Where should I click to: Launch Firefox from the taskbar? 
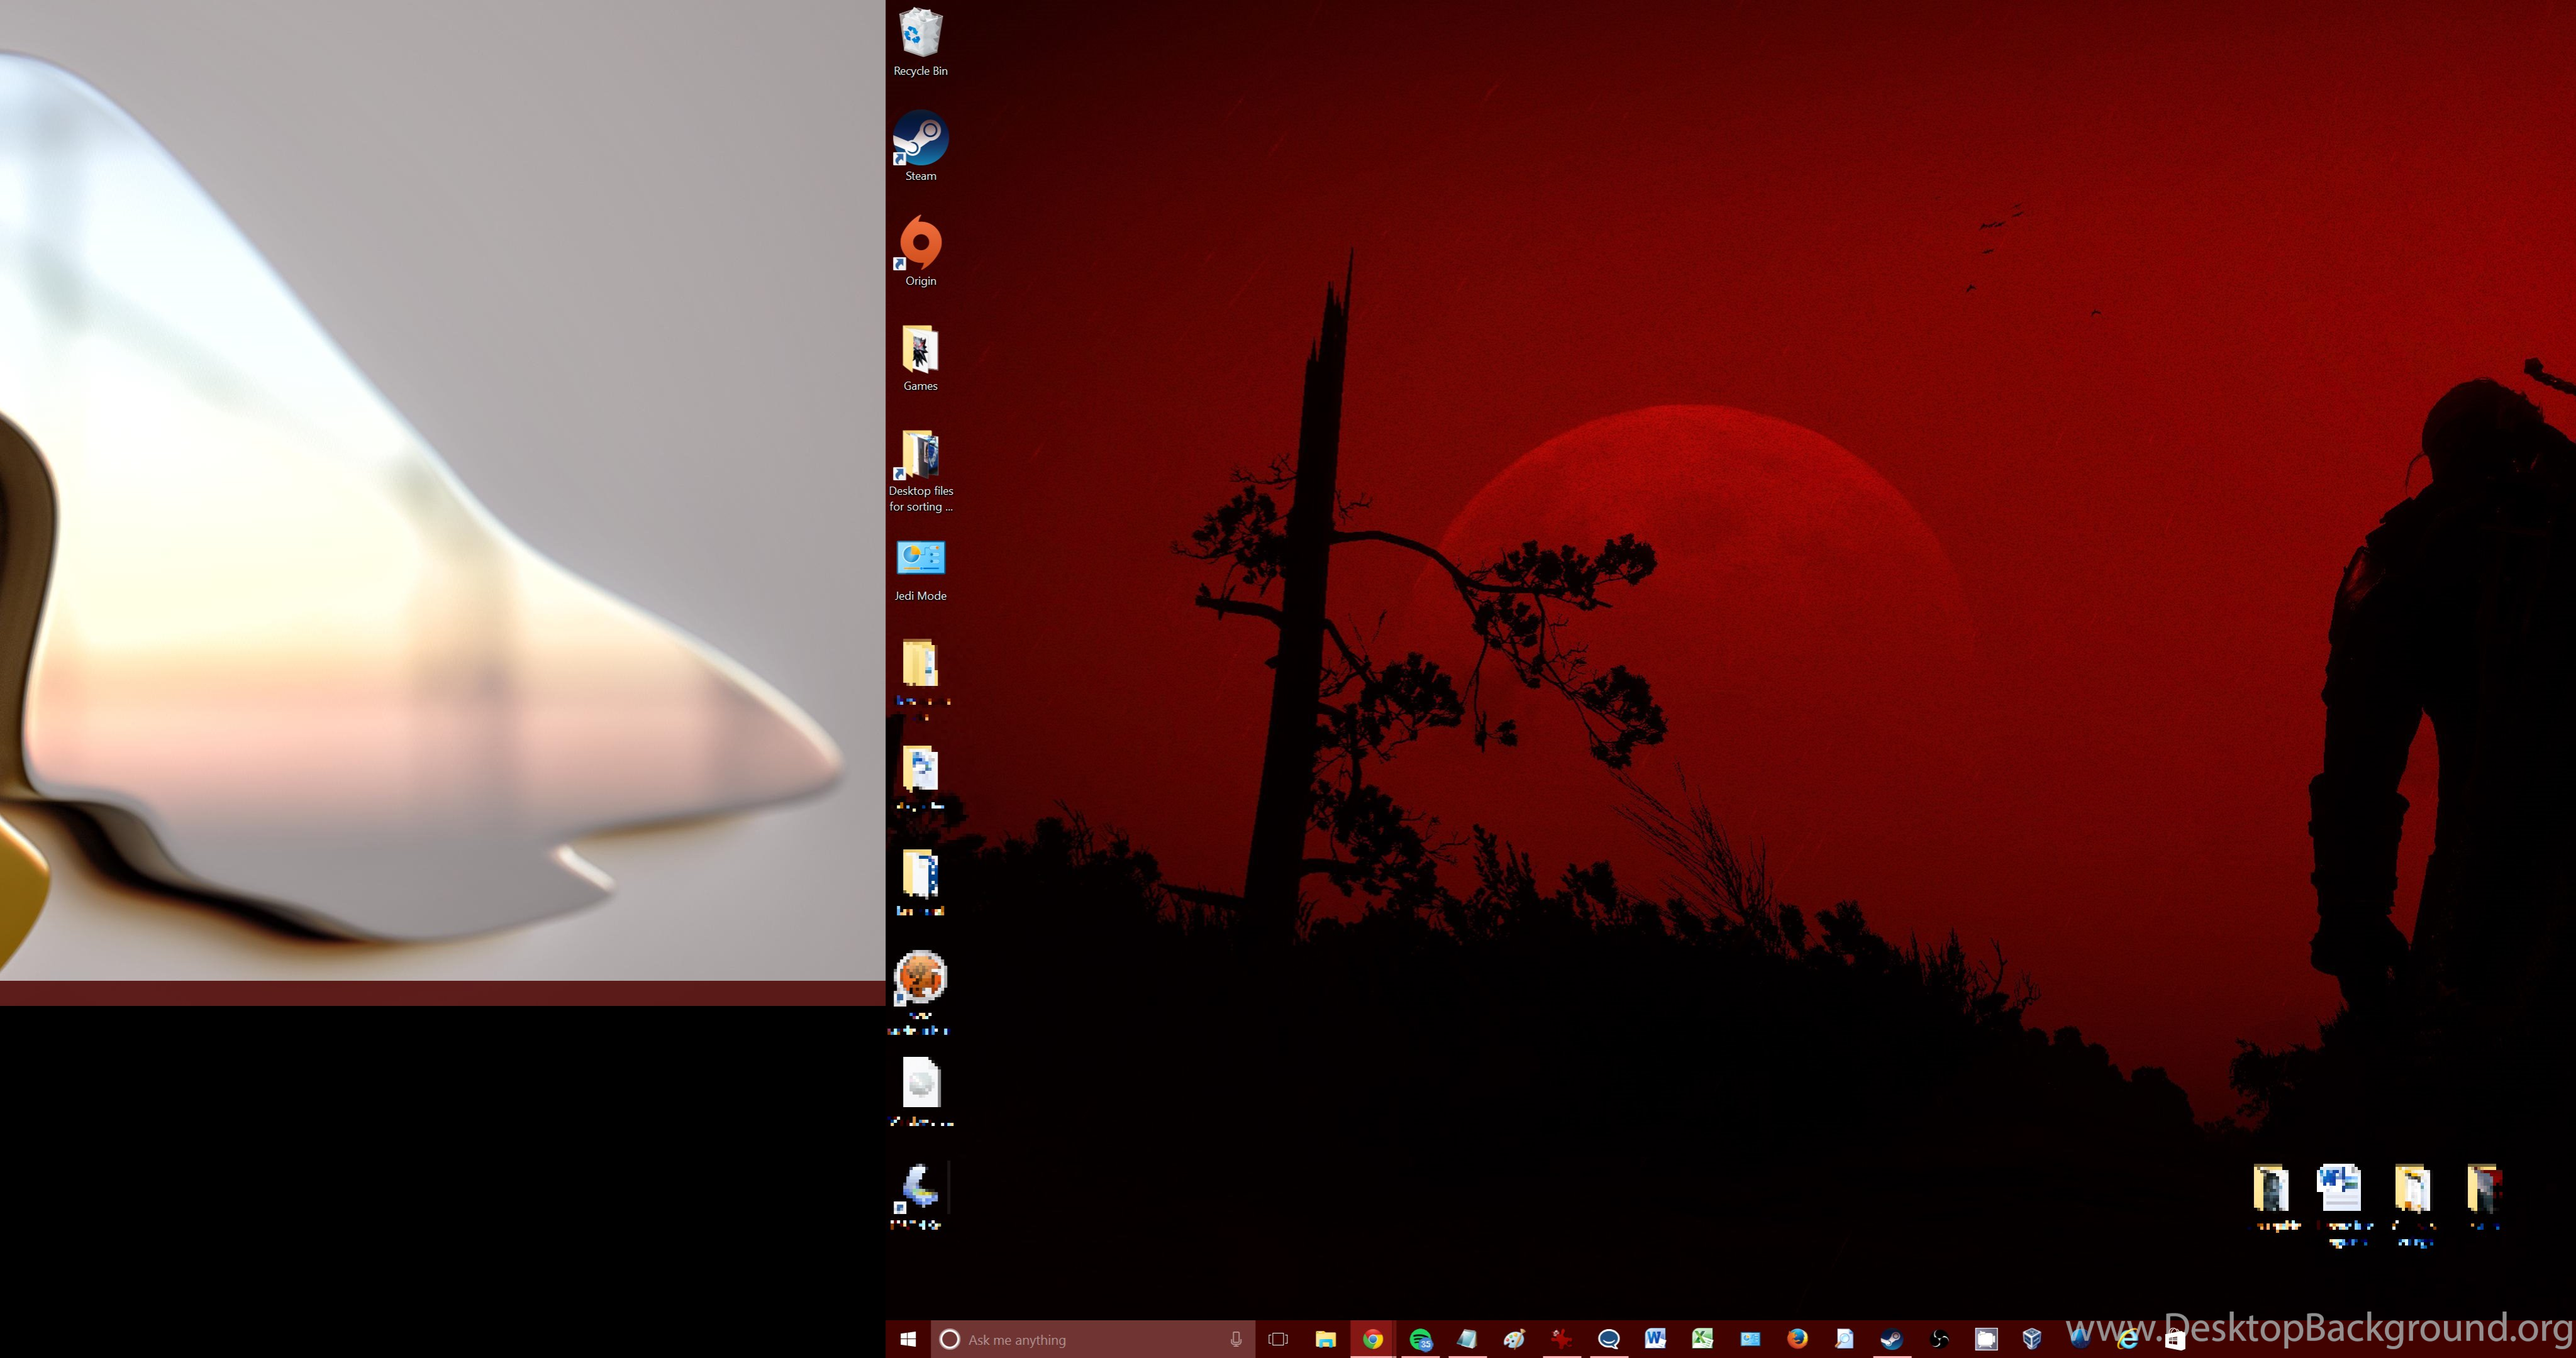pyautogui.click(x=1797, y=1339)
